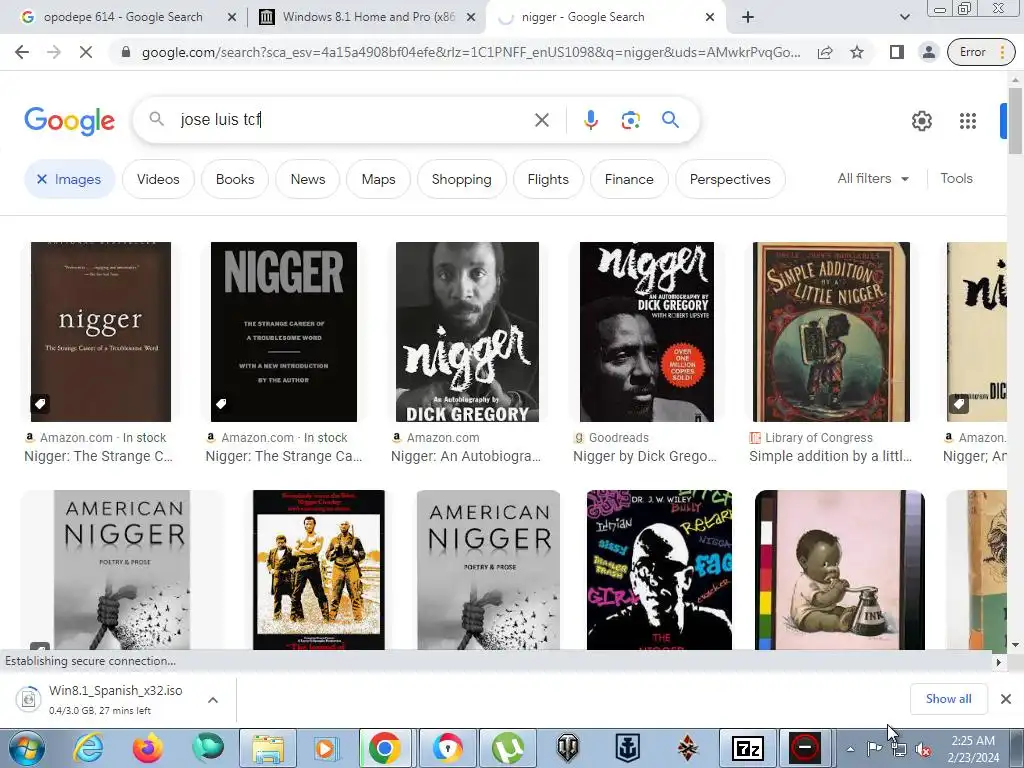This screenshot has width=1024, height=768.
Task: Open Chrome's three-dot menu
Action: [x=1002, y=52]
